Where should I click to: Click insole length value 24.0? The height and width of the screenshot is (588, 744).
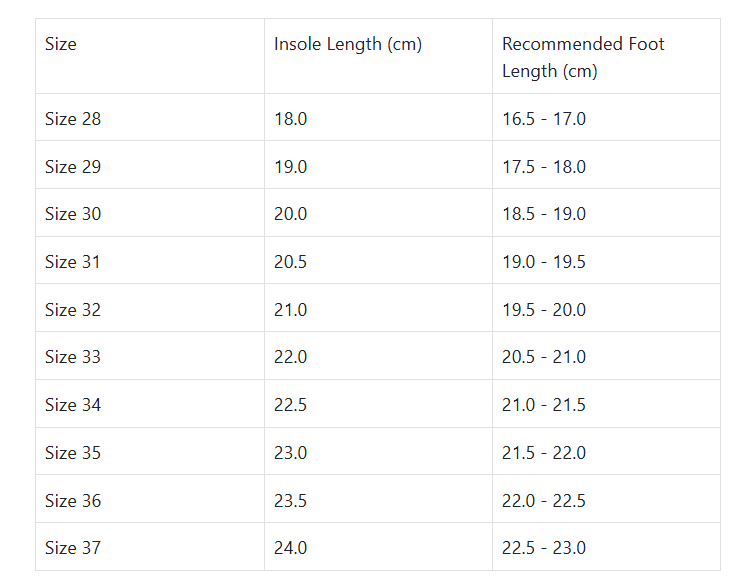[291, 548]
